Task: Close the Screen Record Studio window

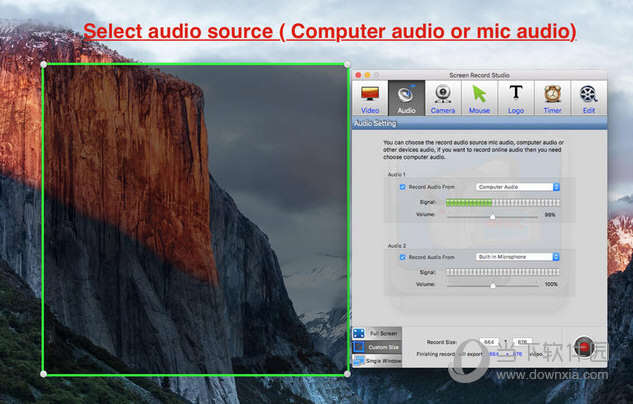Action: coord(358,75)
